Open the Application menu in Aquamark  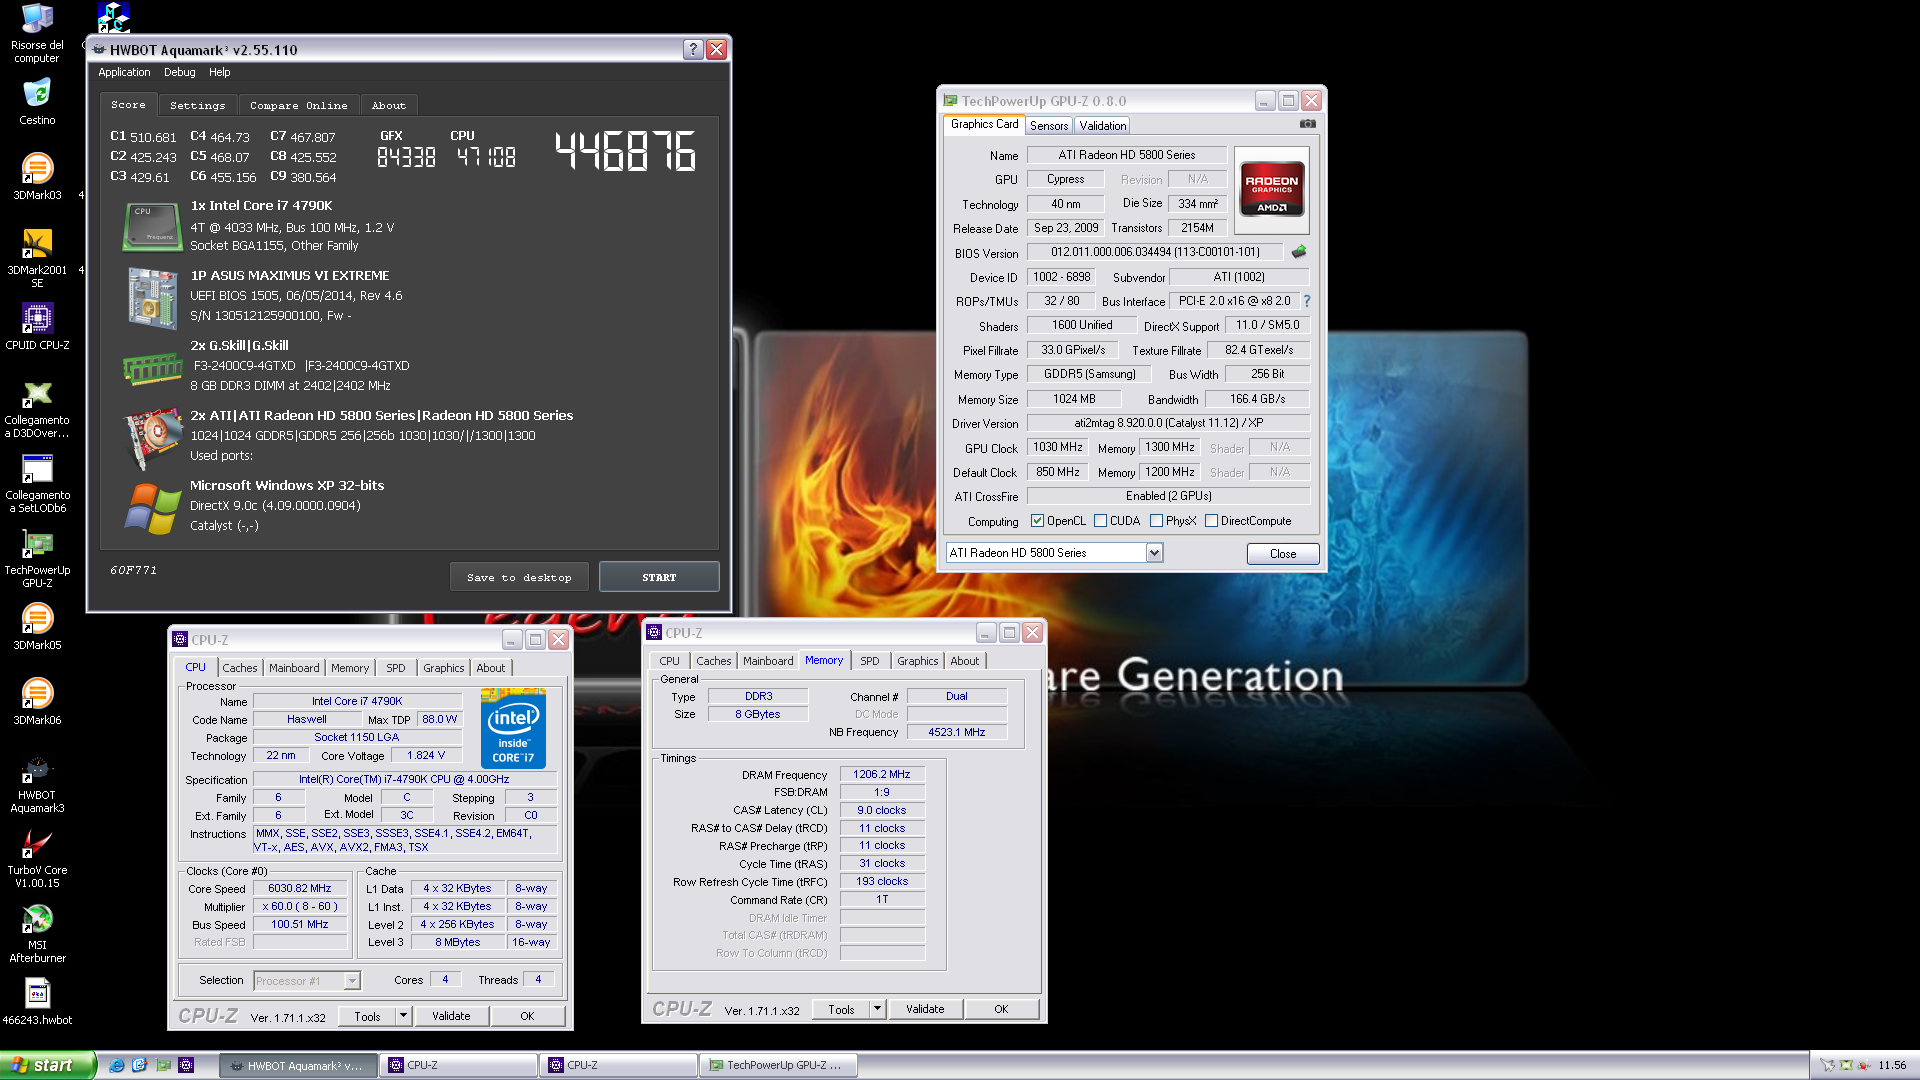(124, 72)
